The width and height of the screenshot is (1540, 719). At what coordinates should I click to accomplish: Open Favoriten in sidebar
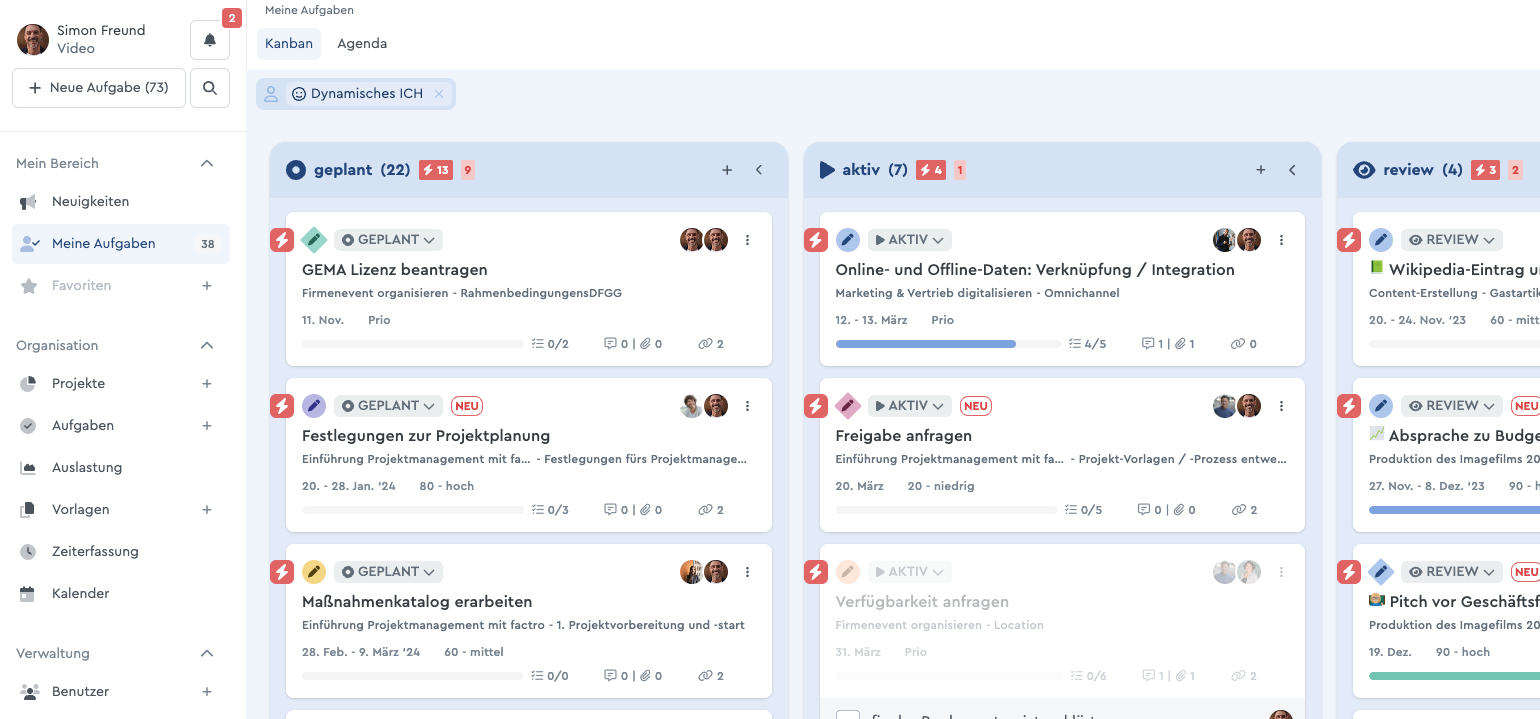coord(82,286)
